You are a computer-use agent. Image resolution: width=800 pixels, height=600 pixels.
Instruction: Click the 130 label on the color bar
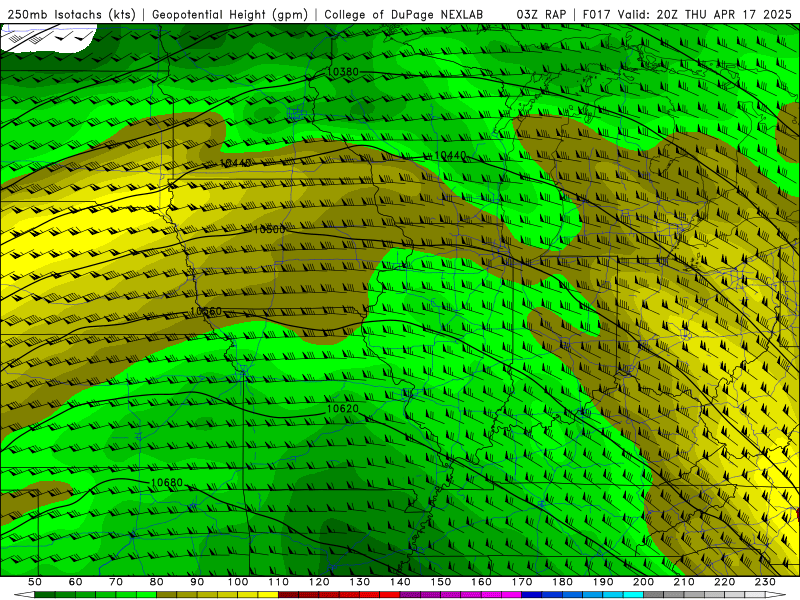(x=360, y=582)
